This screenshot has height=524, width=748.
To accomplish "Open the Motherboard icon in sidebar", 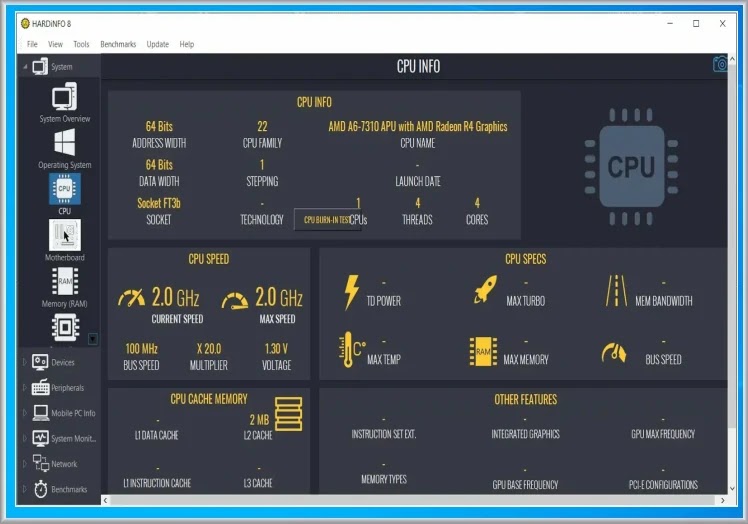I will click(64, 235).
